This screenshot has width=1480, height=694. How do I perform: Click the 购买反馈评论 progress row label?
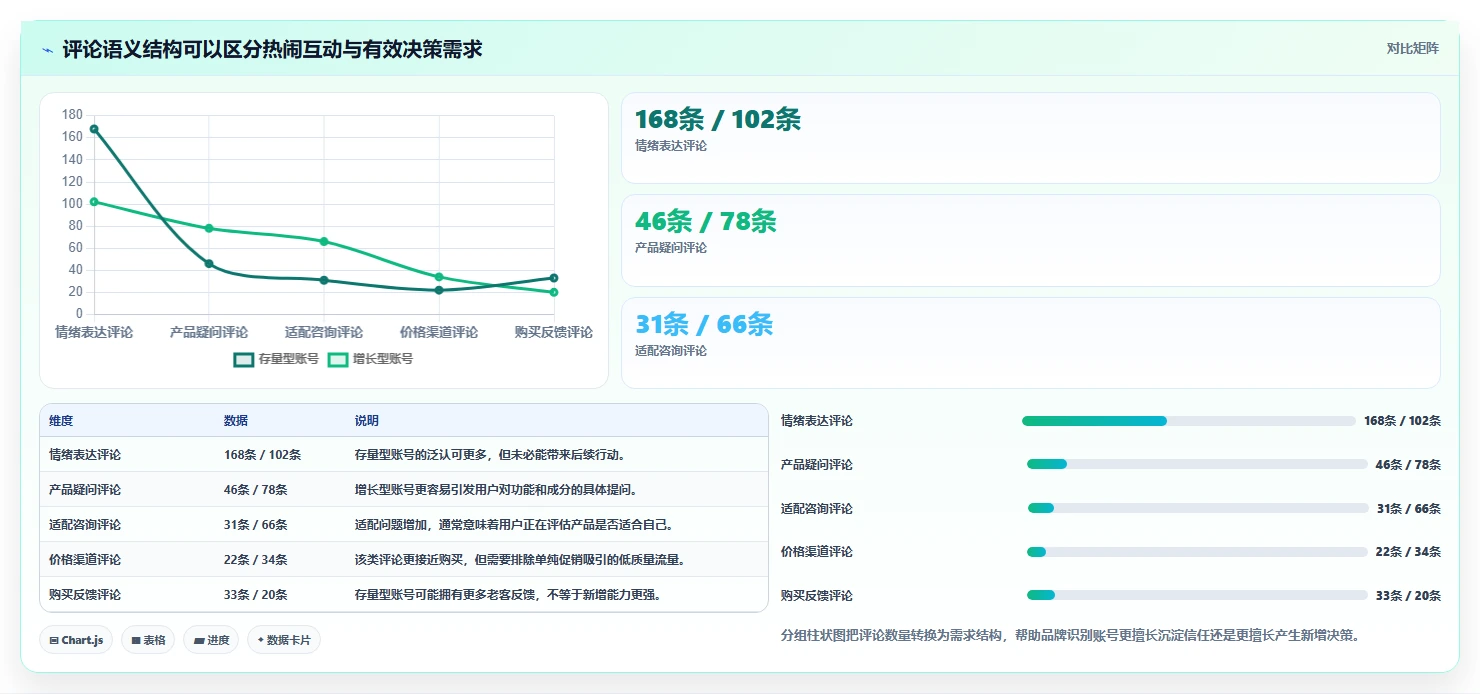coord(817,595)
